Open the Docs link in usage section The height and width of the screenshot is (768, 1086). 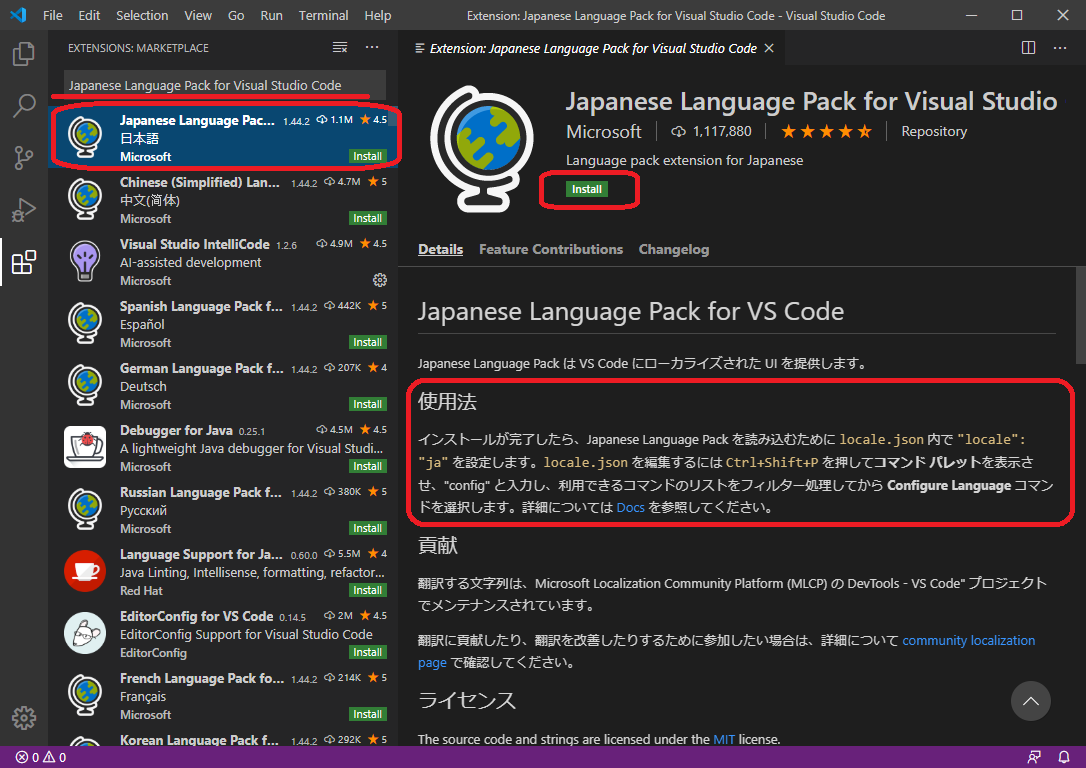[x=630, y=508]
